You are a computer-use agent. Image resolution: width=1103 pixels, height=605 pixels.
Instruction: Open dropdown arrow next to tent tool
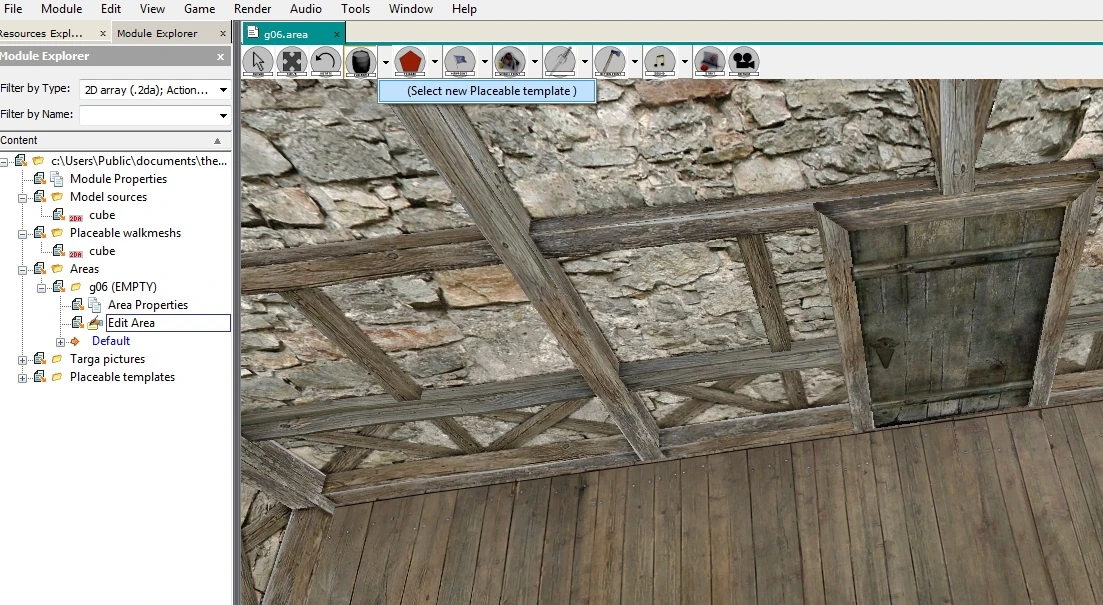click(535, 62)
